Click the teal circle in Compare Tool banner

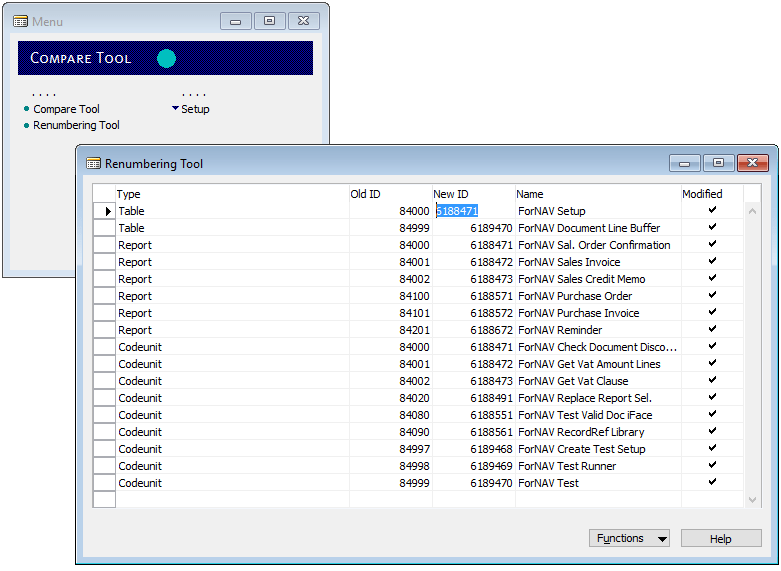167,59
